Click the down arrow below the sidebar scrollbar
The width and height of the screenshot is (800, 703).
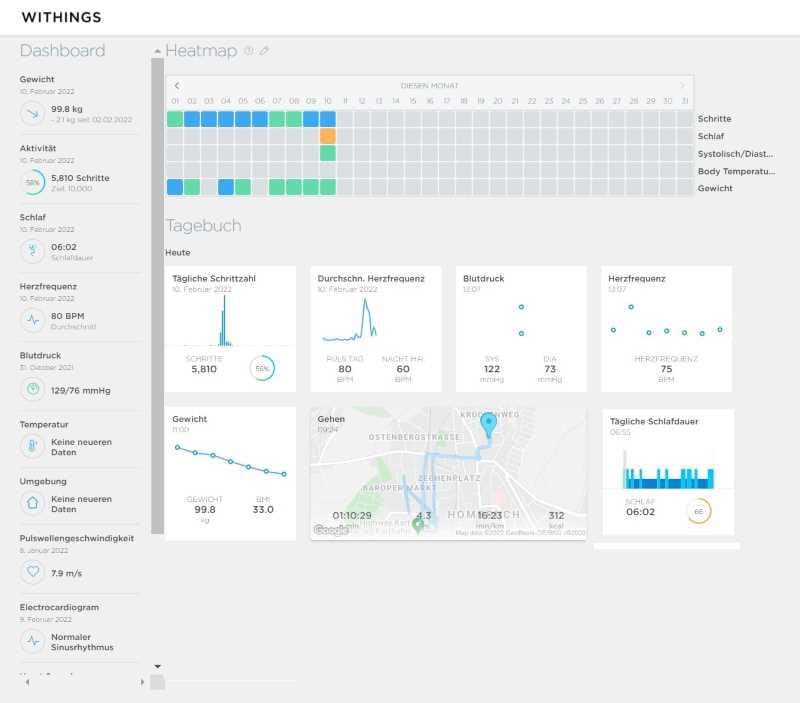pos(158,666)
